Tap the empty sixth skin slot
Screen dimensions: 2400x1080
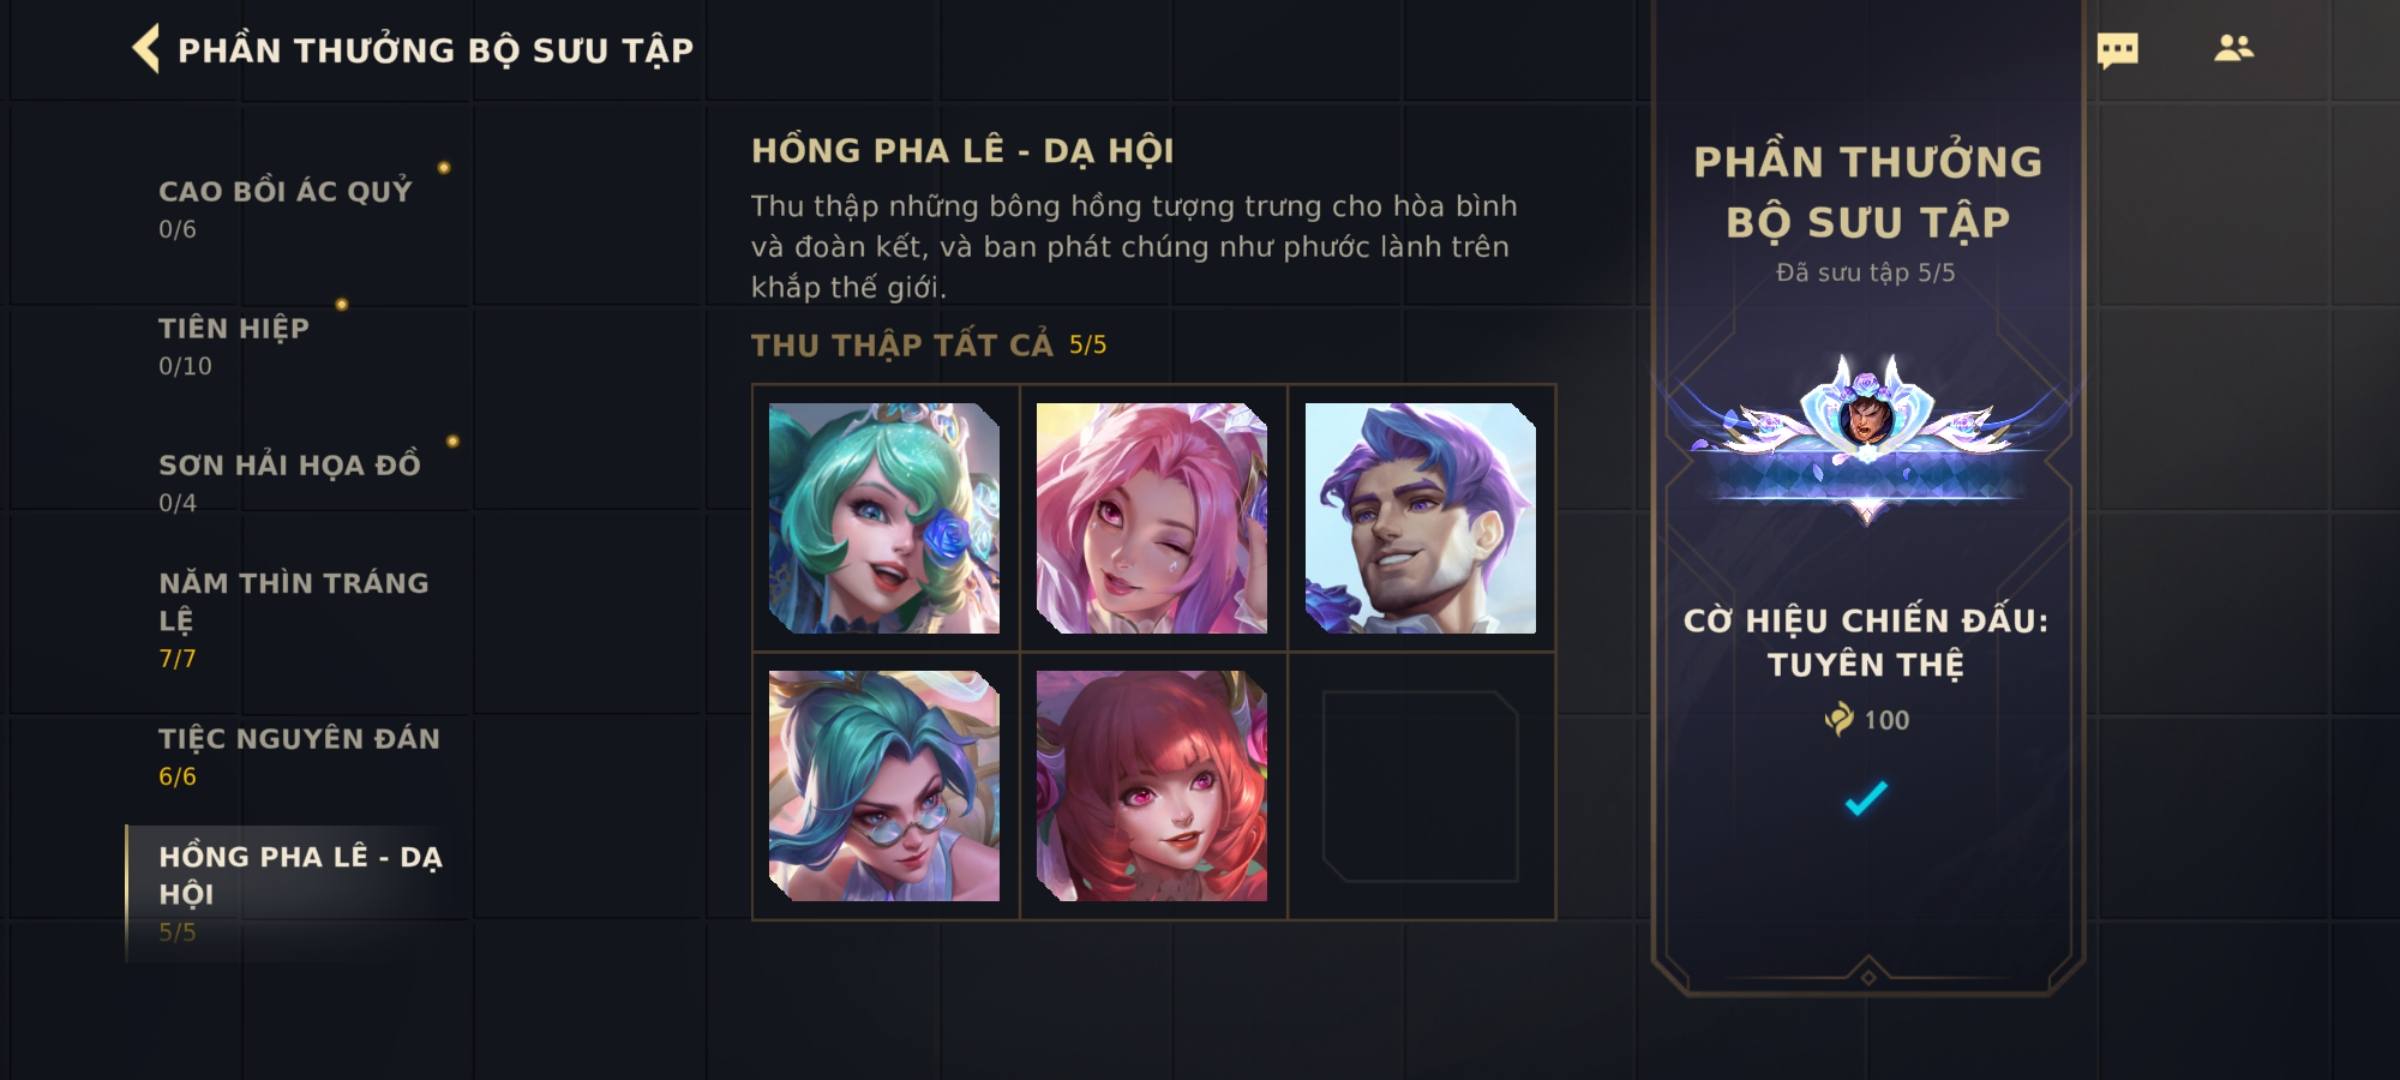click(1420, 786)
